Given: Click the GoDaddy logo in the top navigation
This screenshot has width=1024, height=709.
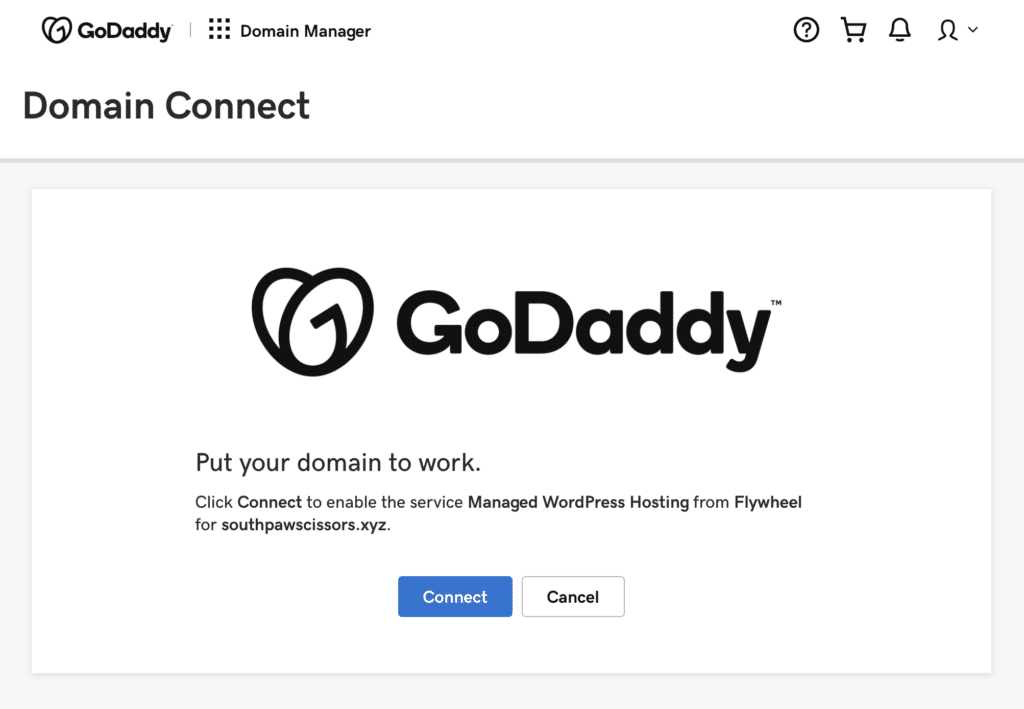Looking at the screenshot, I should tap(105, 29).
